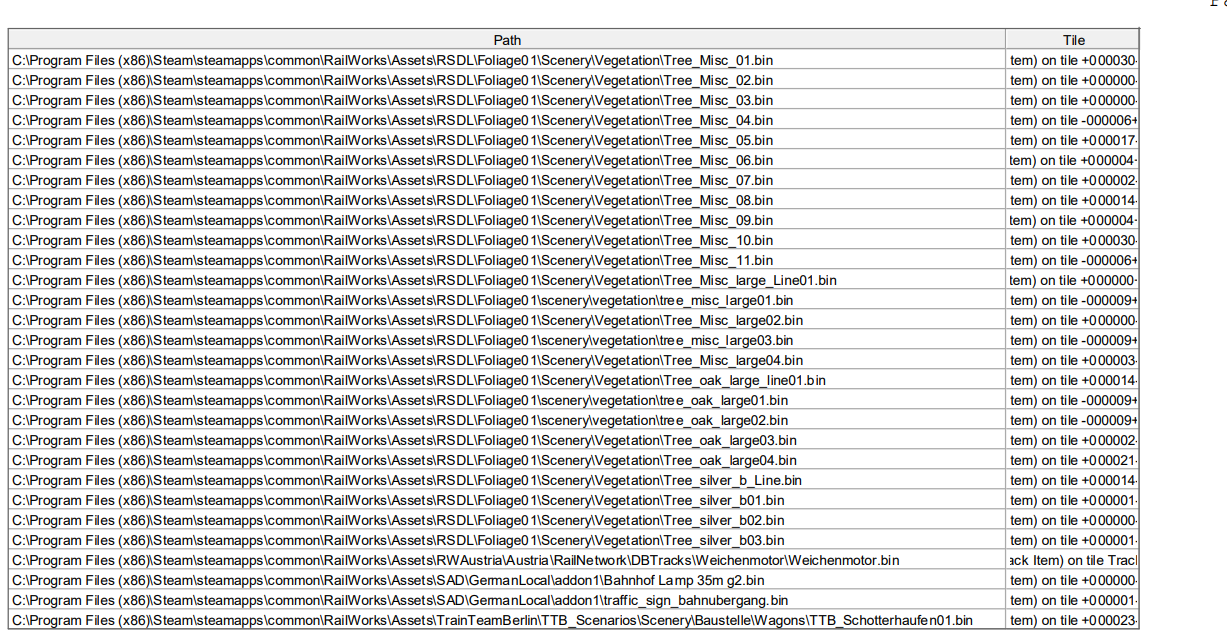Viewport: 1227px width, 637px height.
Task: Select the tree_misc_large03.bin path row
Action: click(x=507, y=340)
